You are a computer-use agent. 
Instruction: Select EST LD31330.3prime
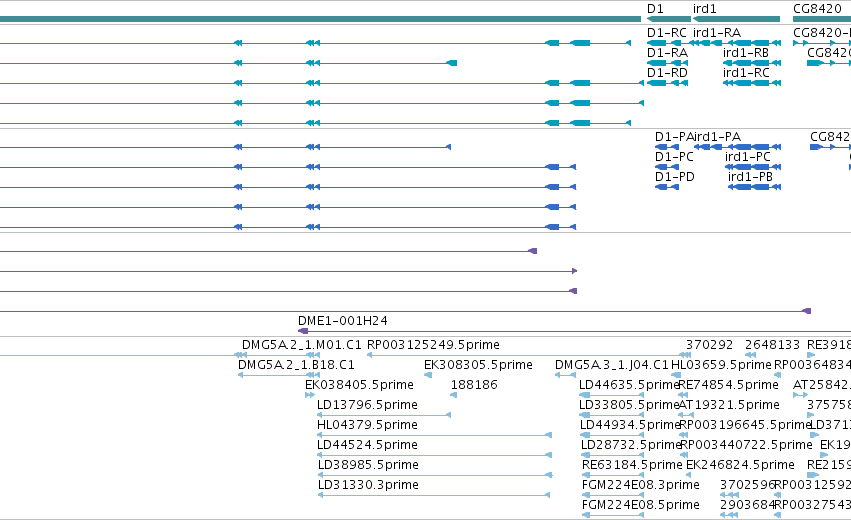(x=368, y=485)
